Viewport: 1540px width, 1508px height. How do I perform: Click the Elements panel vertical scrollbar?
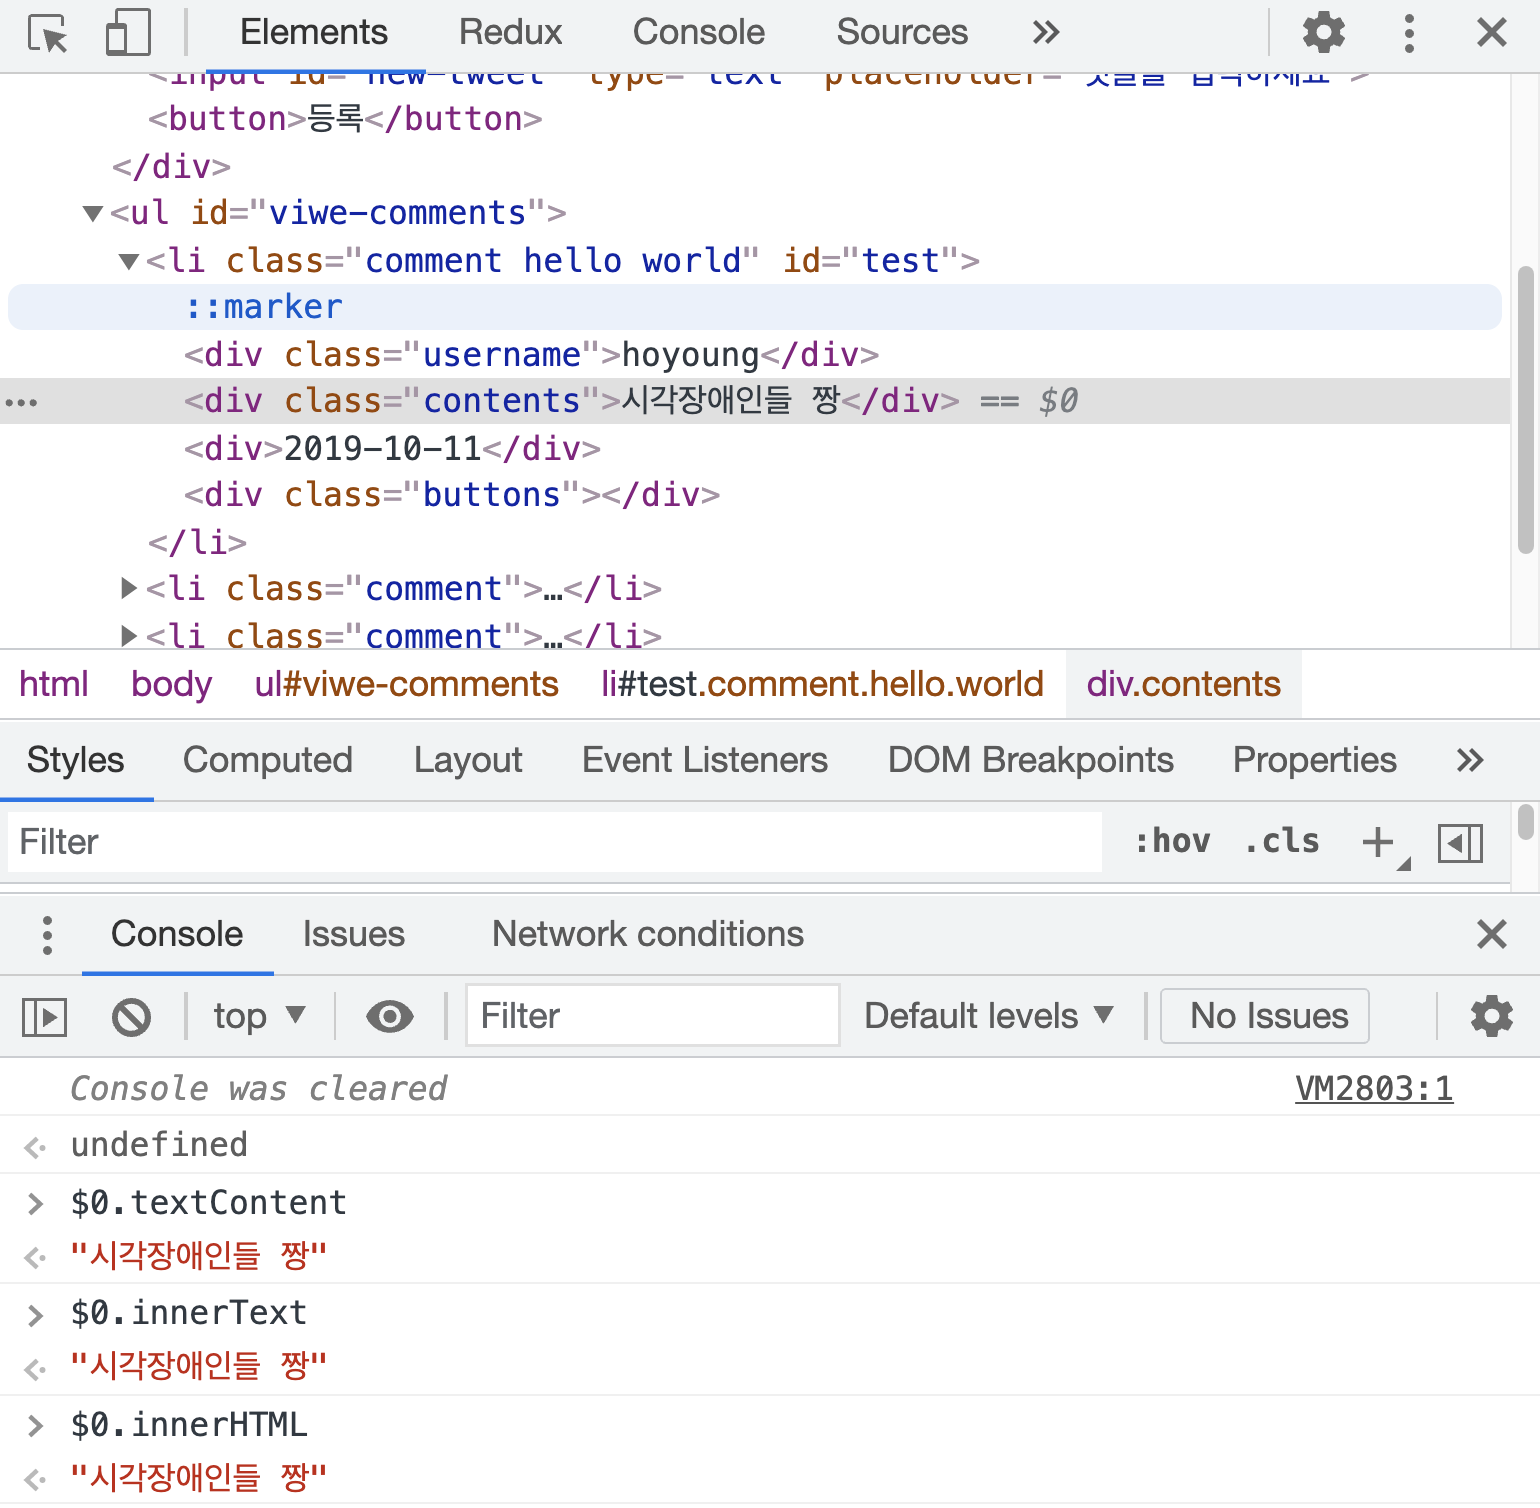1525,410
